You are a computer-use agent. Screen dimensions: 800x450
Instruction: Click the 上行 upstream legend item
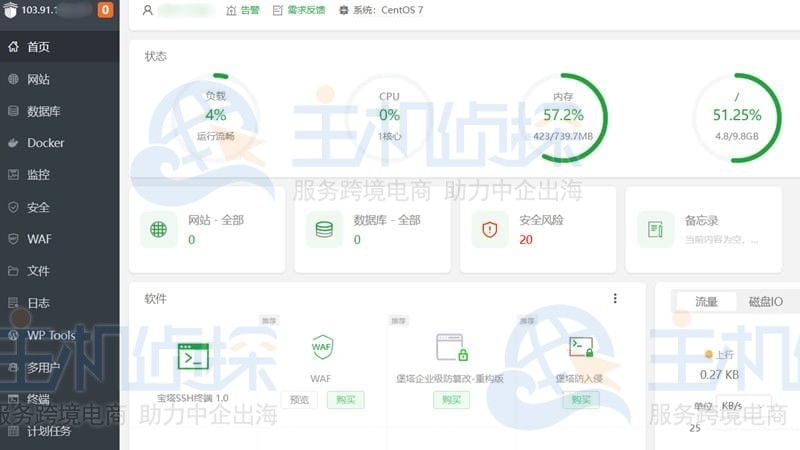[719, 354]
